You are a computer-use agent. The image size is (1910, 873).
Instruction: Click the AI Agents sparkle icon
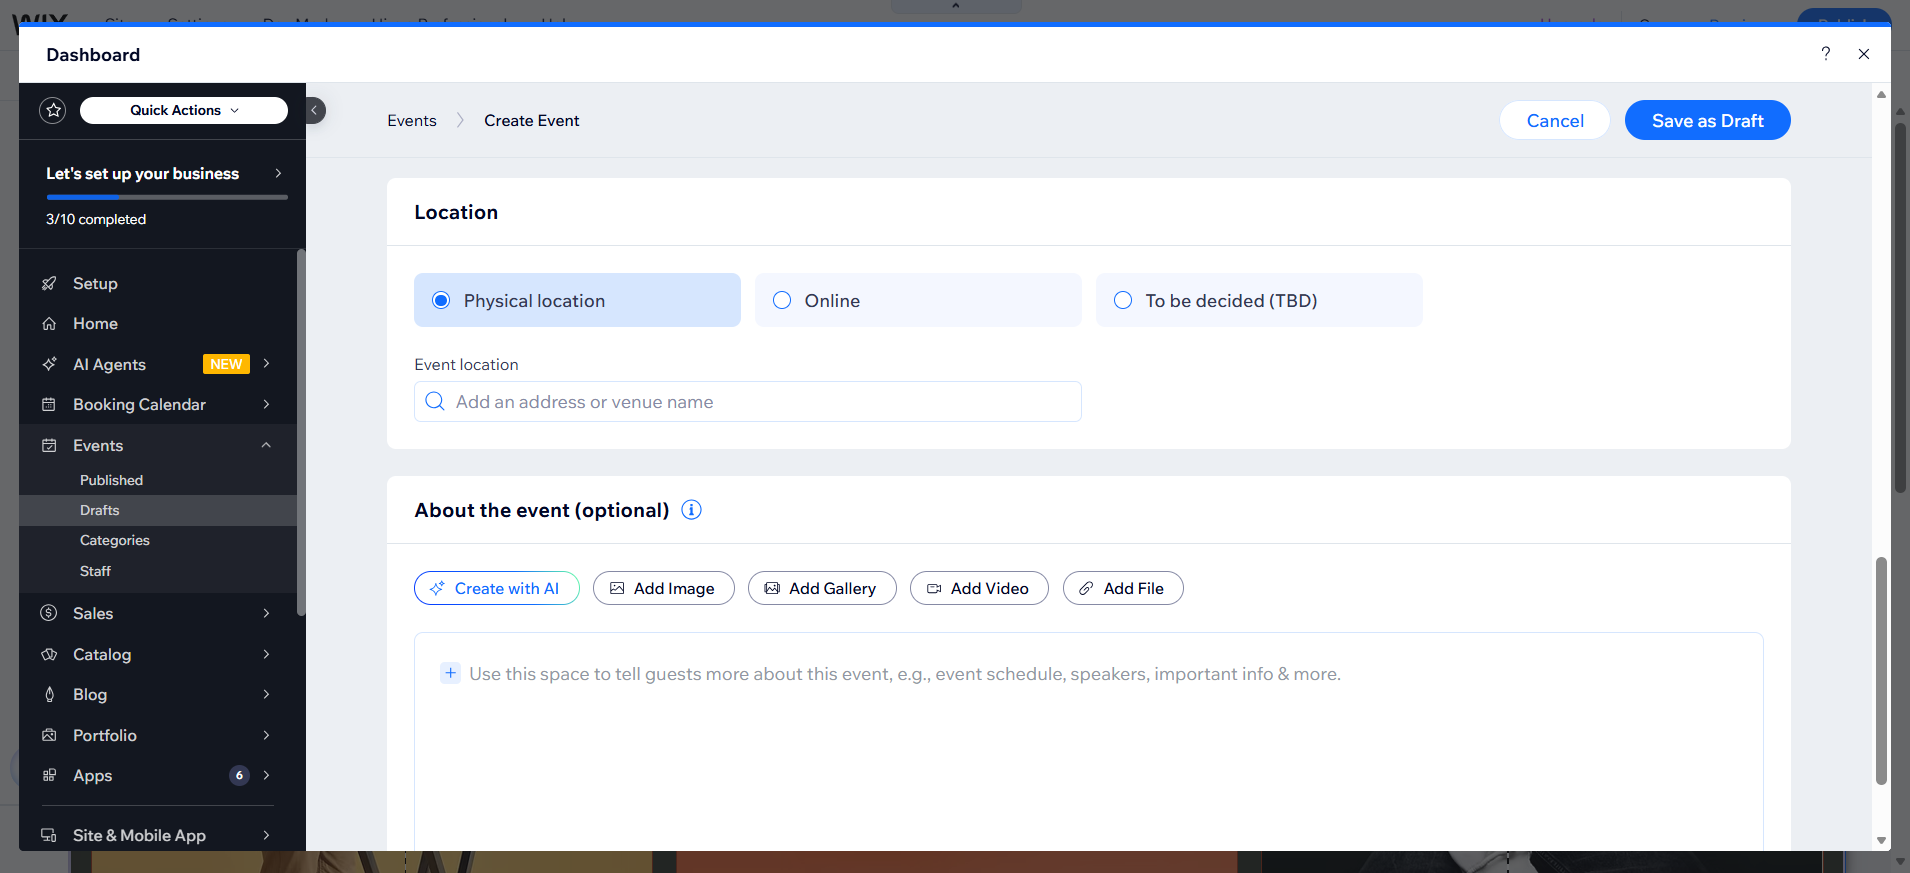49,364
